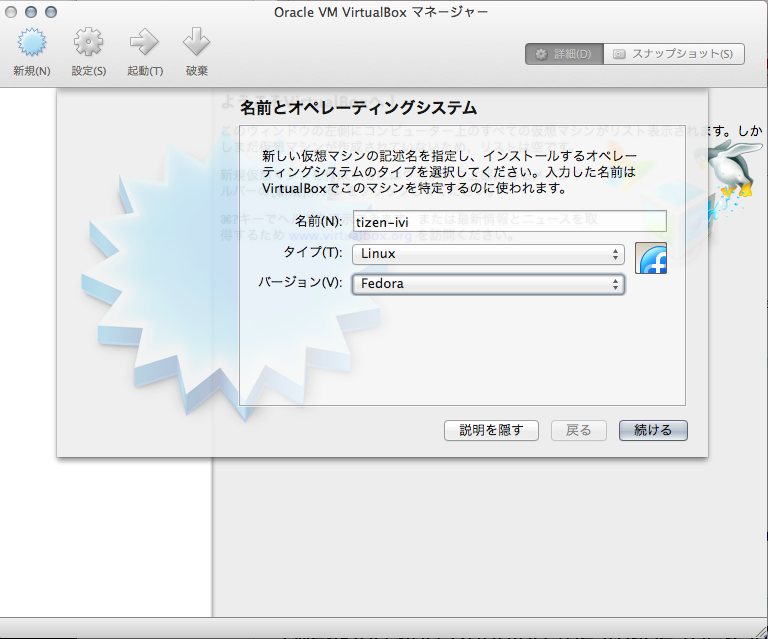Click the window minimize button
768x639 pixels.
pyautogui.click(x=31, y=12)
